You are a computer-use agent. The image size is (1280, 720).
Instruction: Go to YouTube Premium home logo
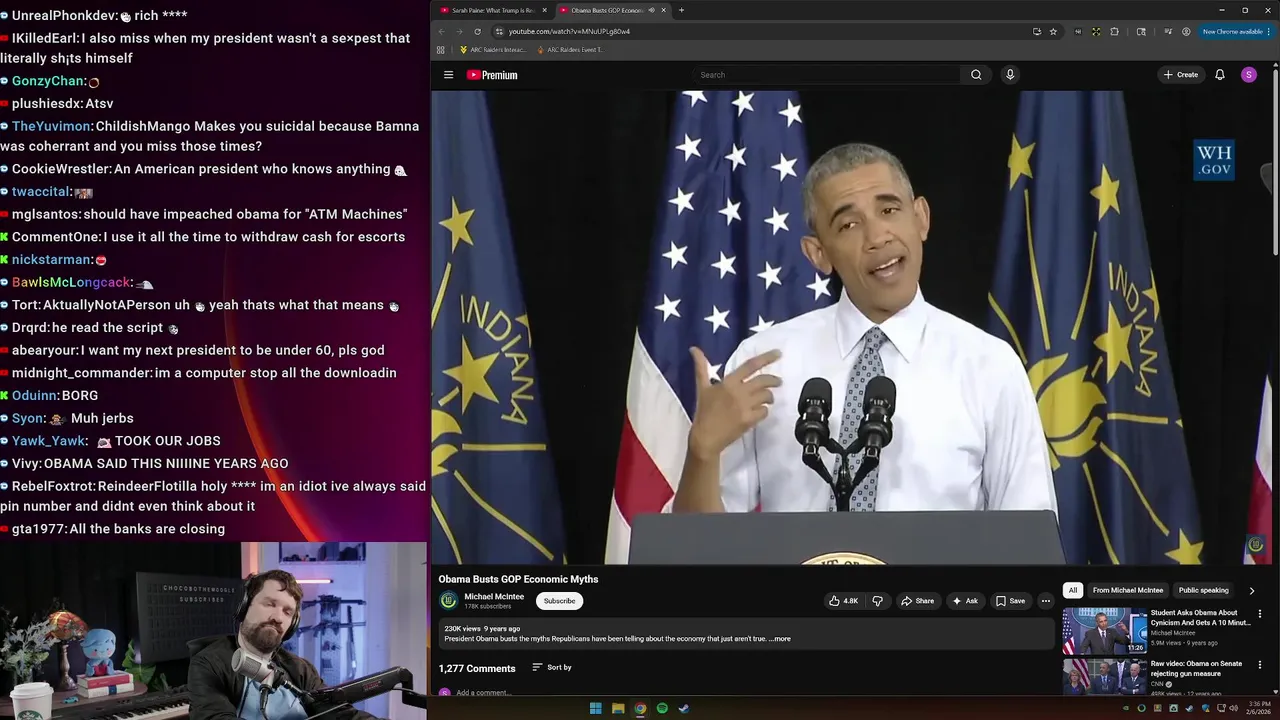point(492,75)
